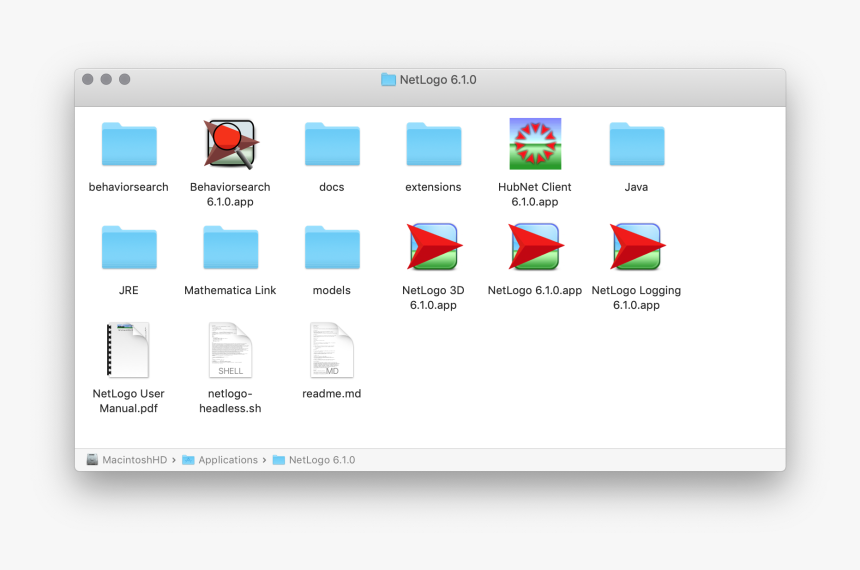Click the "NetLogo User Manual.pdf" file name
The height and width of the screenshot is (570, 860).
(x=129, y=400)
